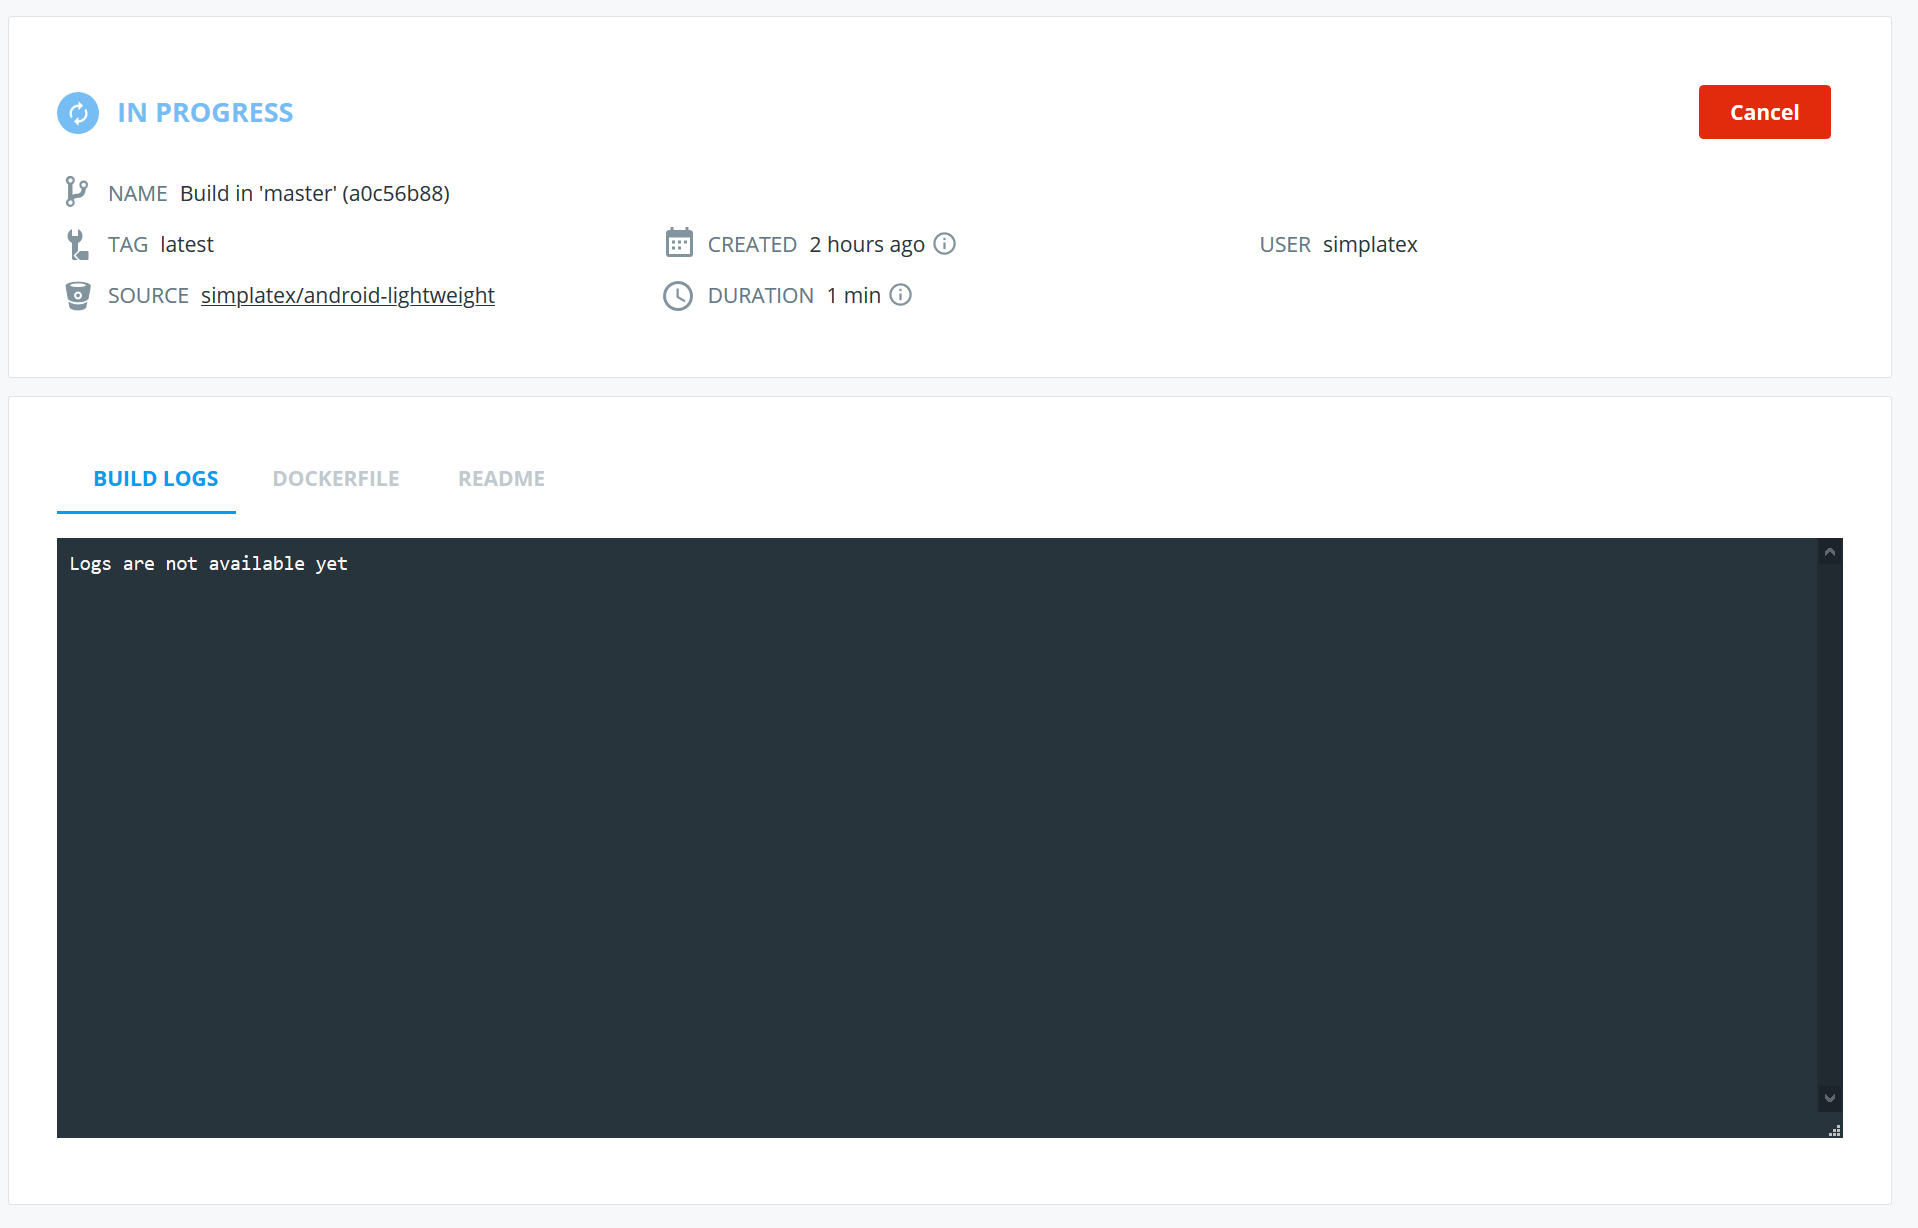The width and height of the screenshot is (1918, 1228).
Task: Click the Bitbucket source icon
Action: (77, 296)
